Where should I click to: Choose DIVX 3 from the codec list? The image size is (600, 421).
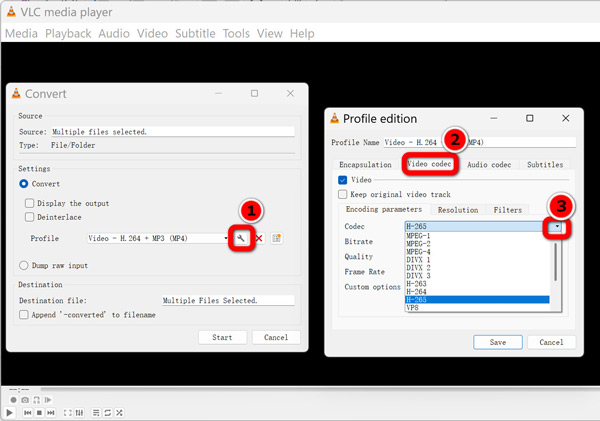click(x=477, y=276)
